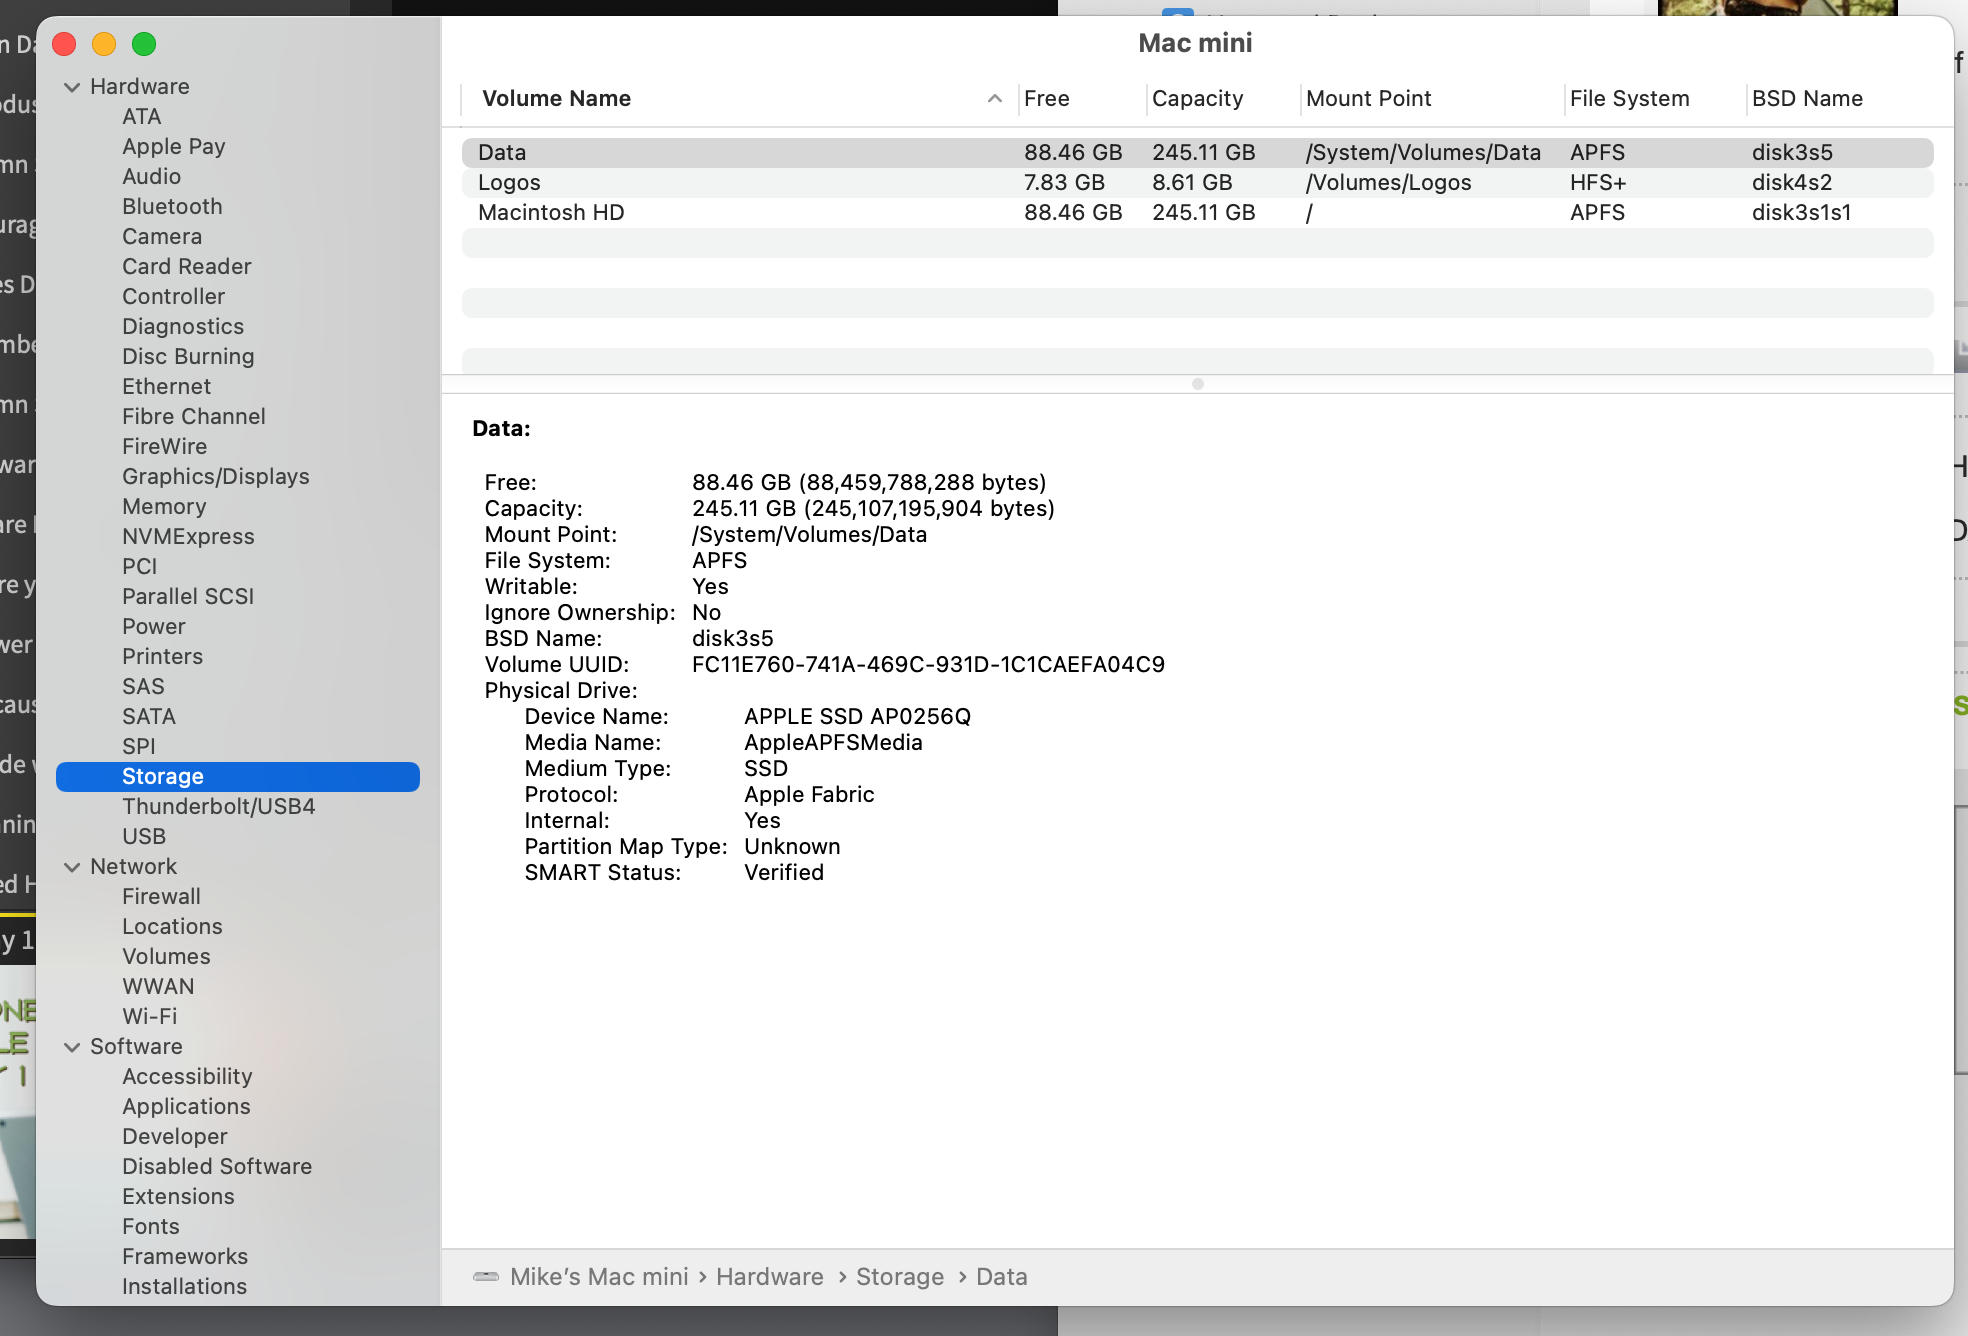Select Graphics/Displays in the sidebar
Image resolution: width=1968 pixels, height=1336 pixels.
pyautogui.click(x=215, y=476)
